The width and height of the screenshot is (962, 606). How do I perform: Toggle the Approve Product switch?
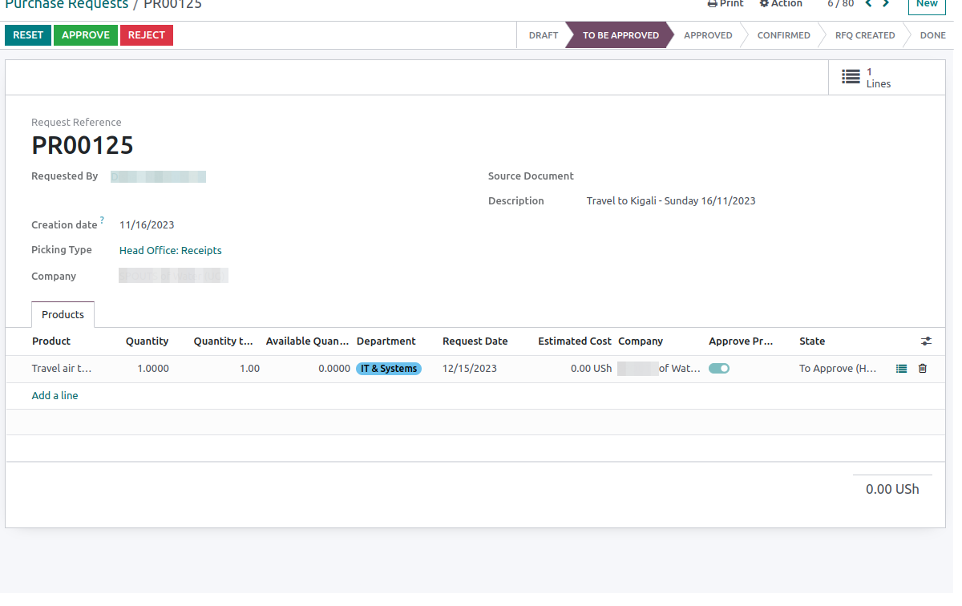[719, 369]
